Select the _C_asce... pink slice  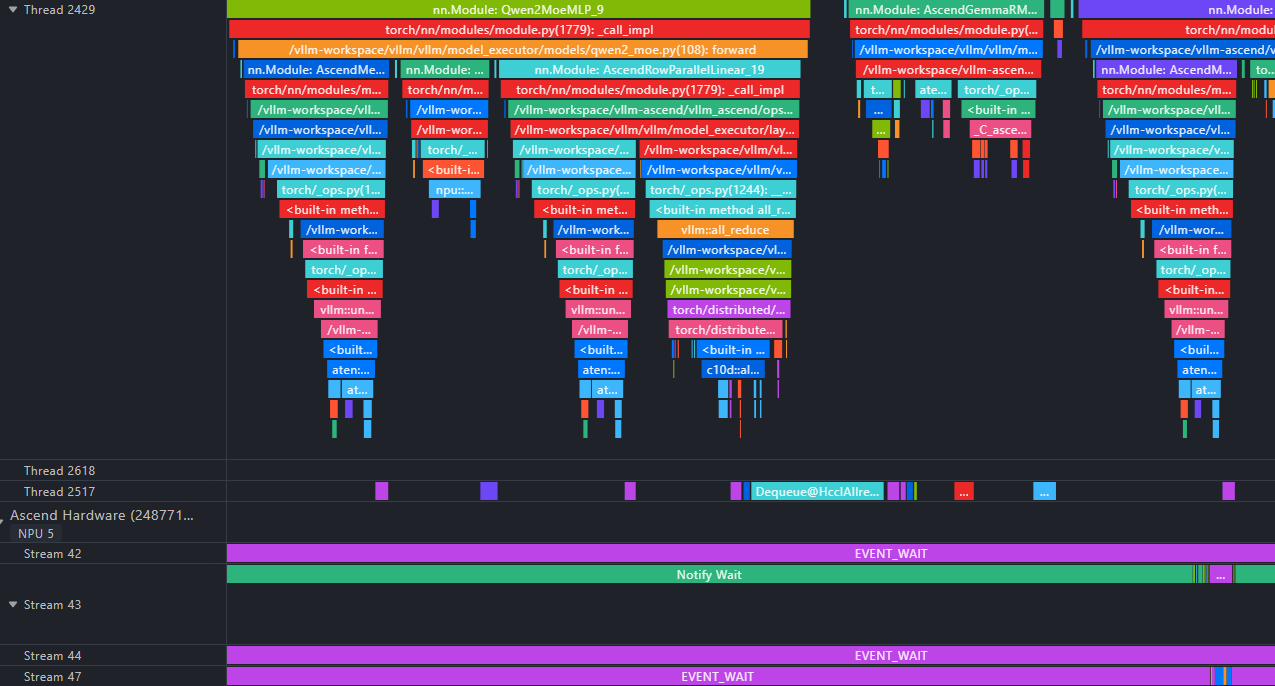click(1000, 129)
